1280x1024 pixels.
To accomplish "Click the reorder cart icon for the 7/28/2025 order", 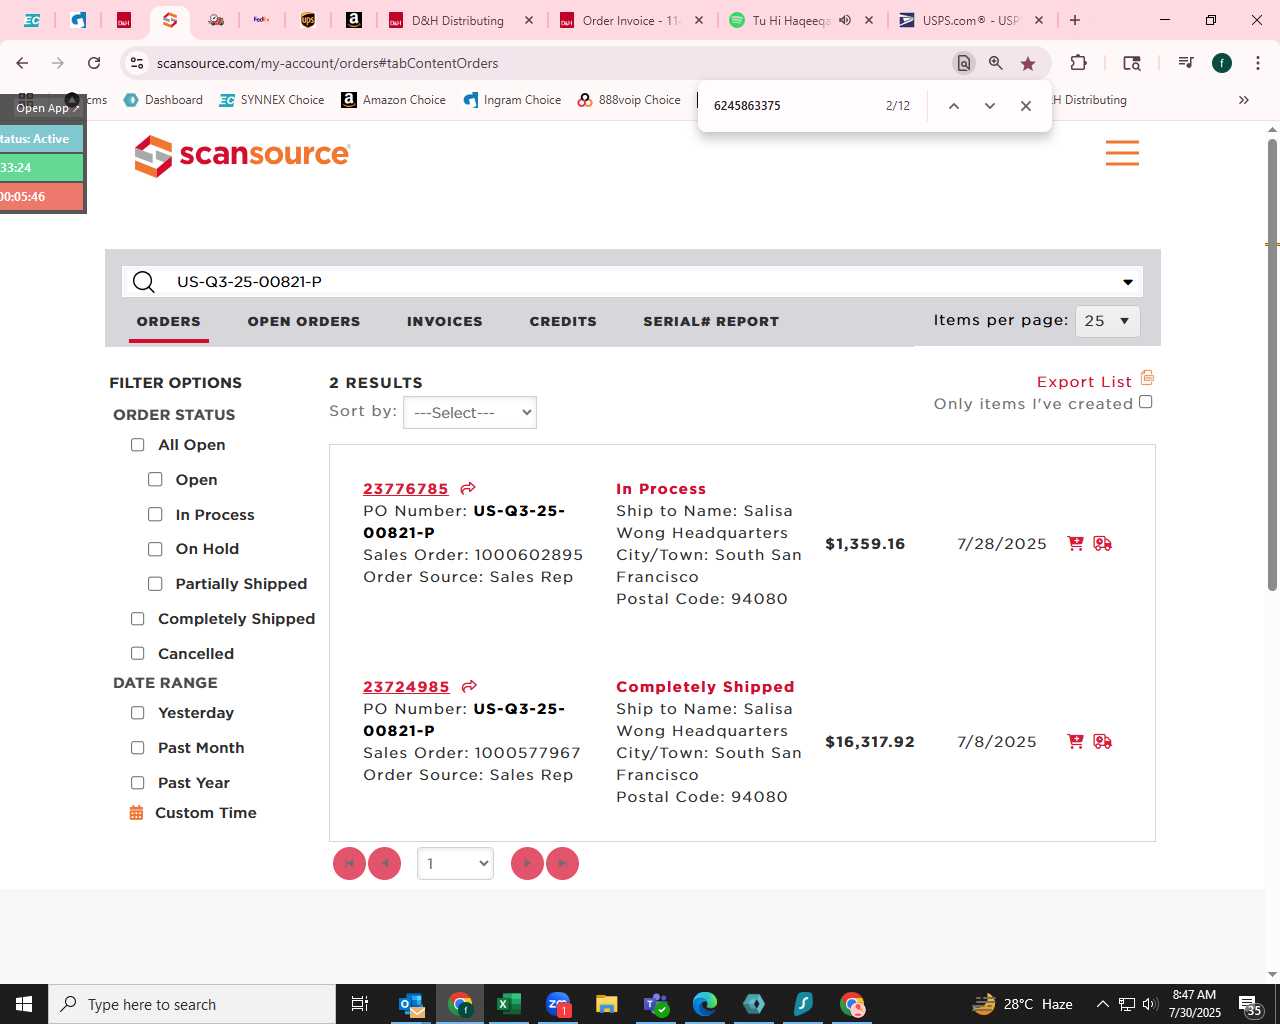I will (x=1076, y=543).
